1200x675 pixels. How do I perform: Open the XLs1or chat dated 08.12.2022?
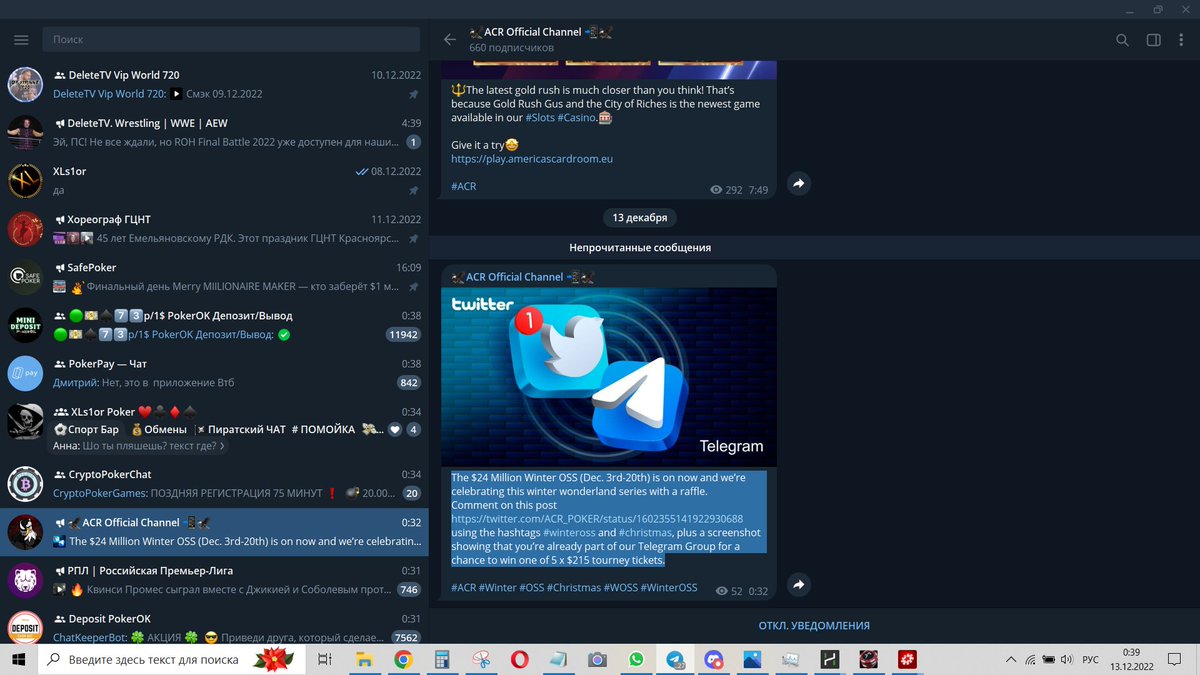(x=214, y=181)
